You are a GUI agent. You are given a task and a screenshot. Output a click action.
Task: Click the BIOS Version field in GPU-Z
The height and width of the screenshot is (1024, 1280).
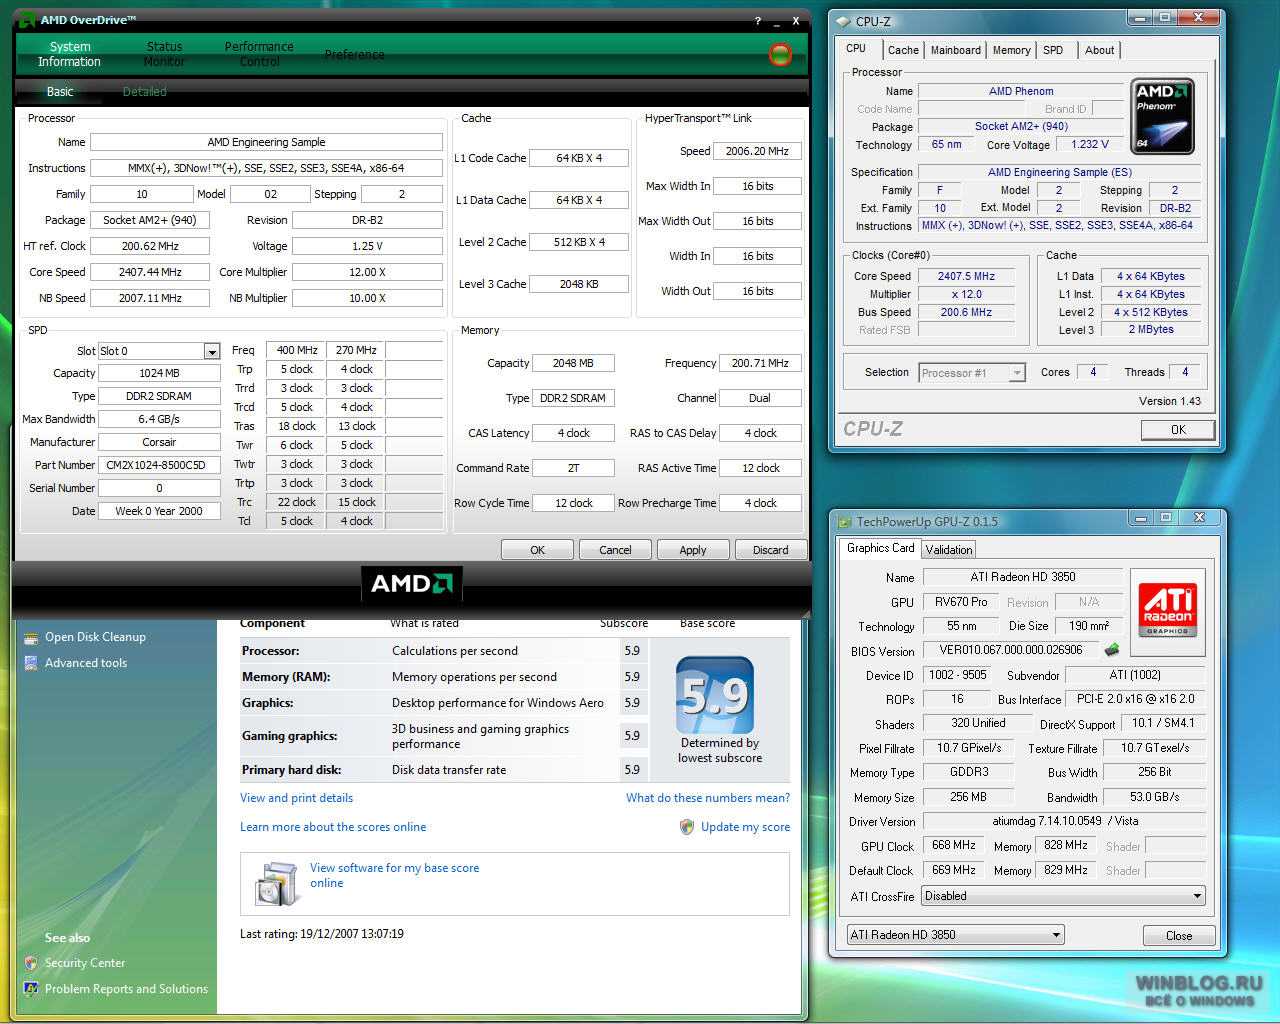[x=1010, y=650]
